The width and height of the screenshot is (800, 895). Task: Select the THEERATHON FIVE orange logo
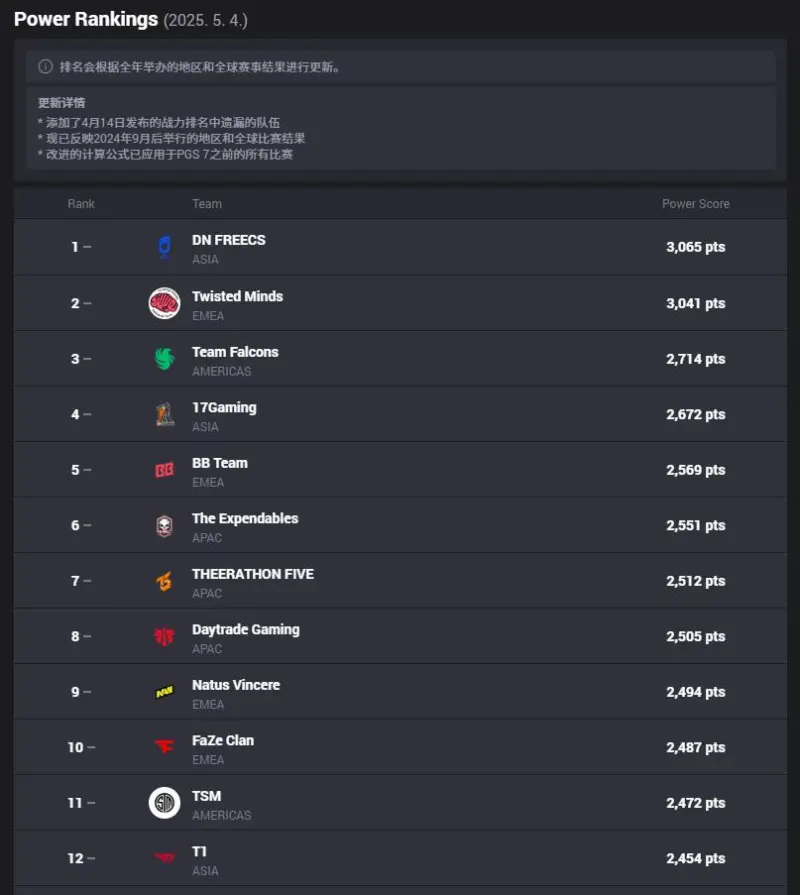click(x=164, y=581)
